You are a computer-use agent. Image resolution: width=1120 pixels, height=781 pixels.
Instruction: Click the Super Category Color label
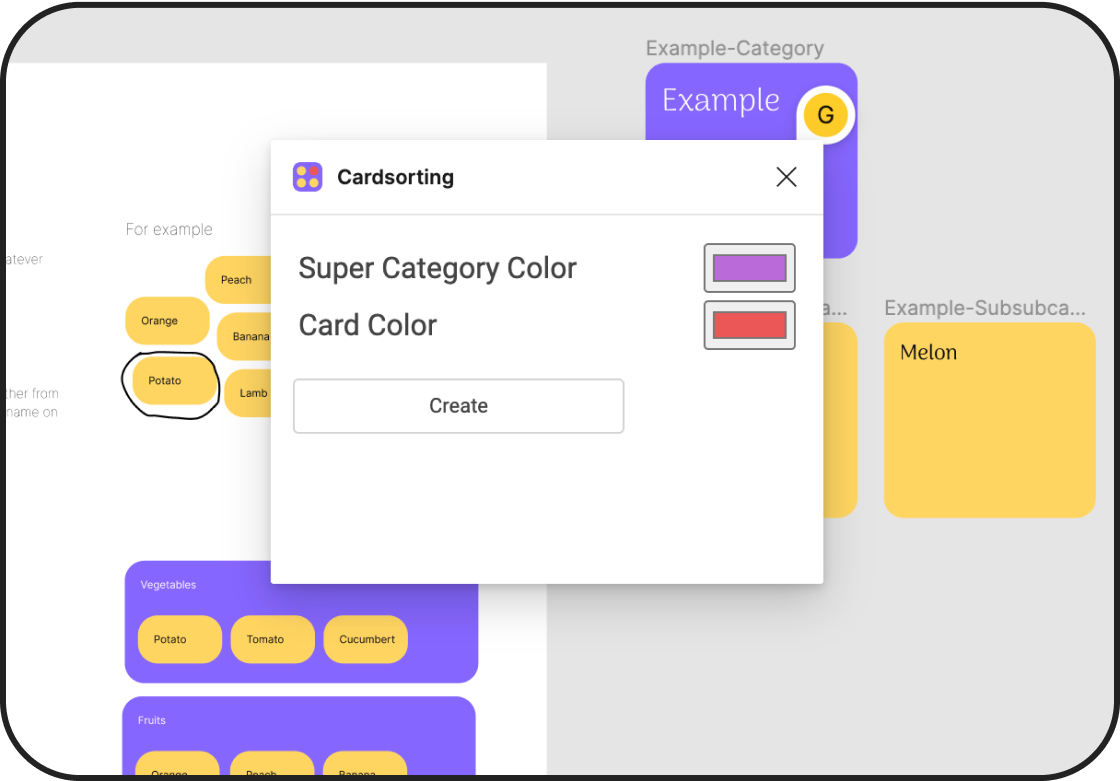pos(437,269)
